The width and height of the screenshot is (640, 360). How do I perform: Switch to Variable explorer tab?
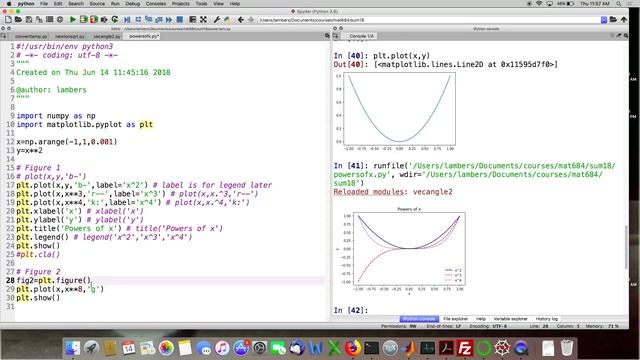pyautogui.click(x=511, y=319)
